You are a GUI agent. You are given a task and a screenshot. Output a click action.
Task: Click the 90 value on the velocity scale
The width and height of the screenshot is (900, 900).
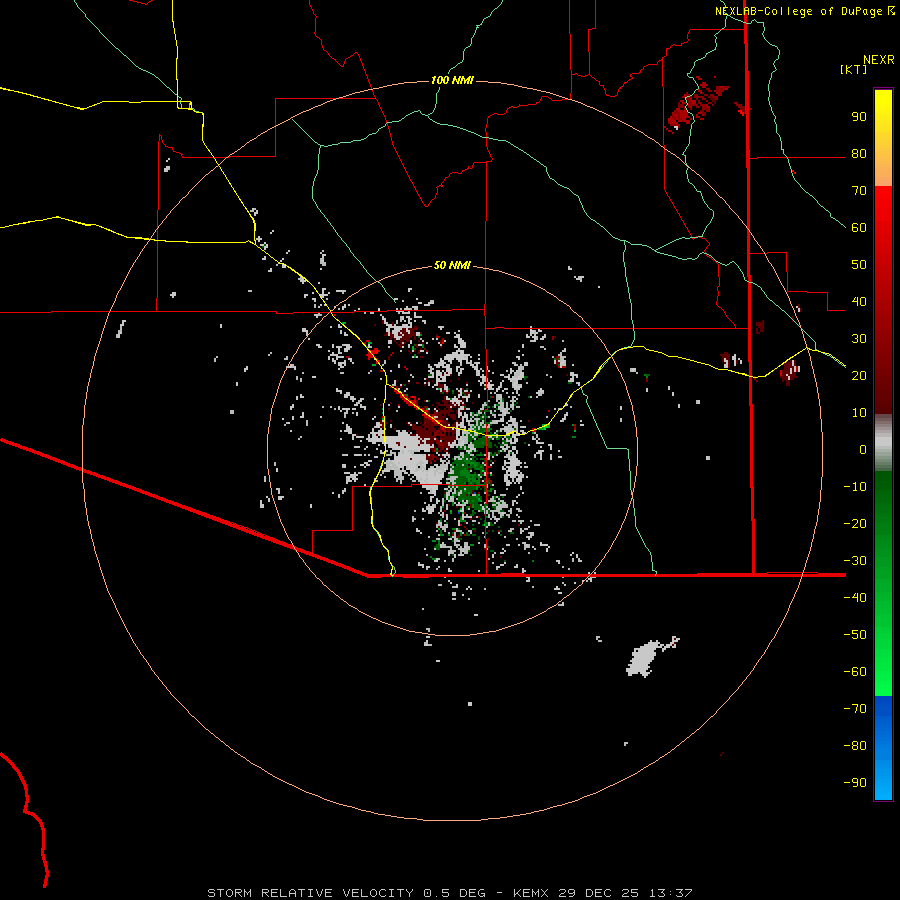859,117
